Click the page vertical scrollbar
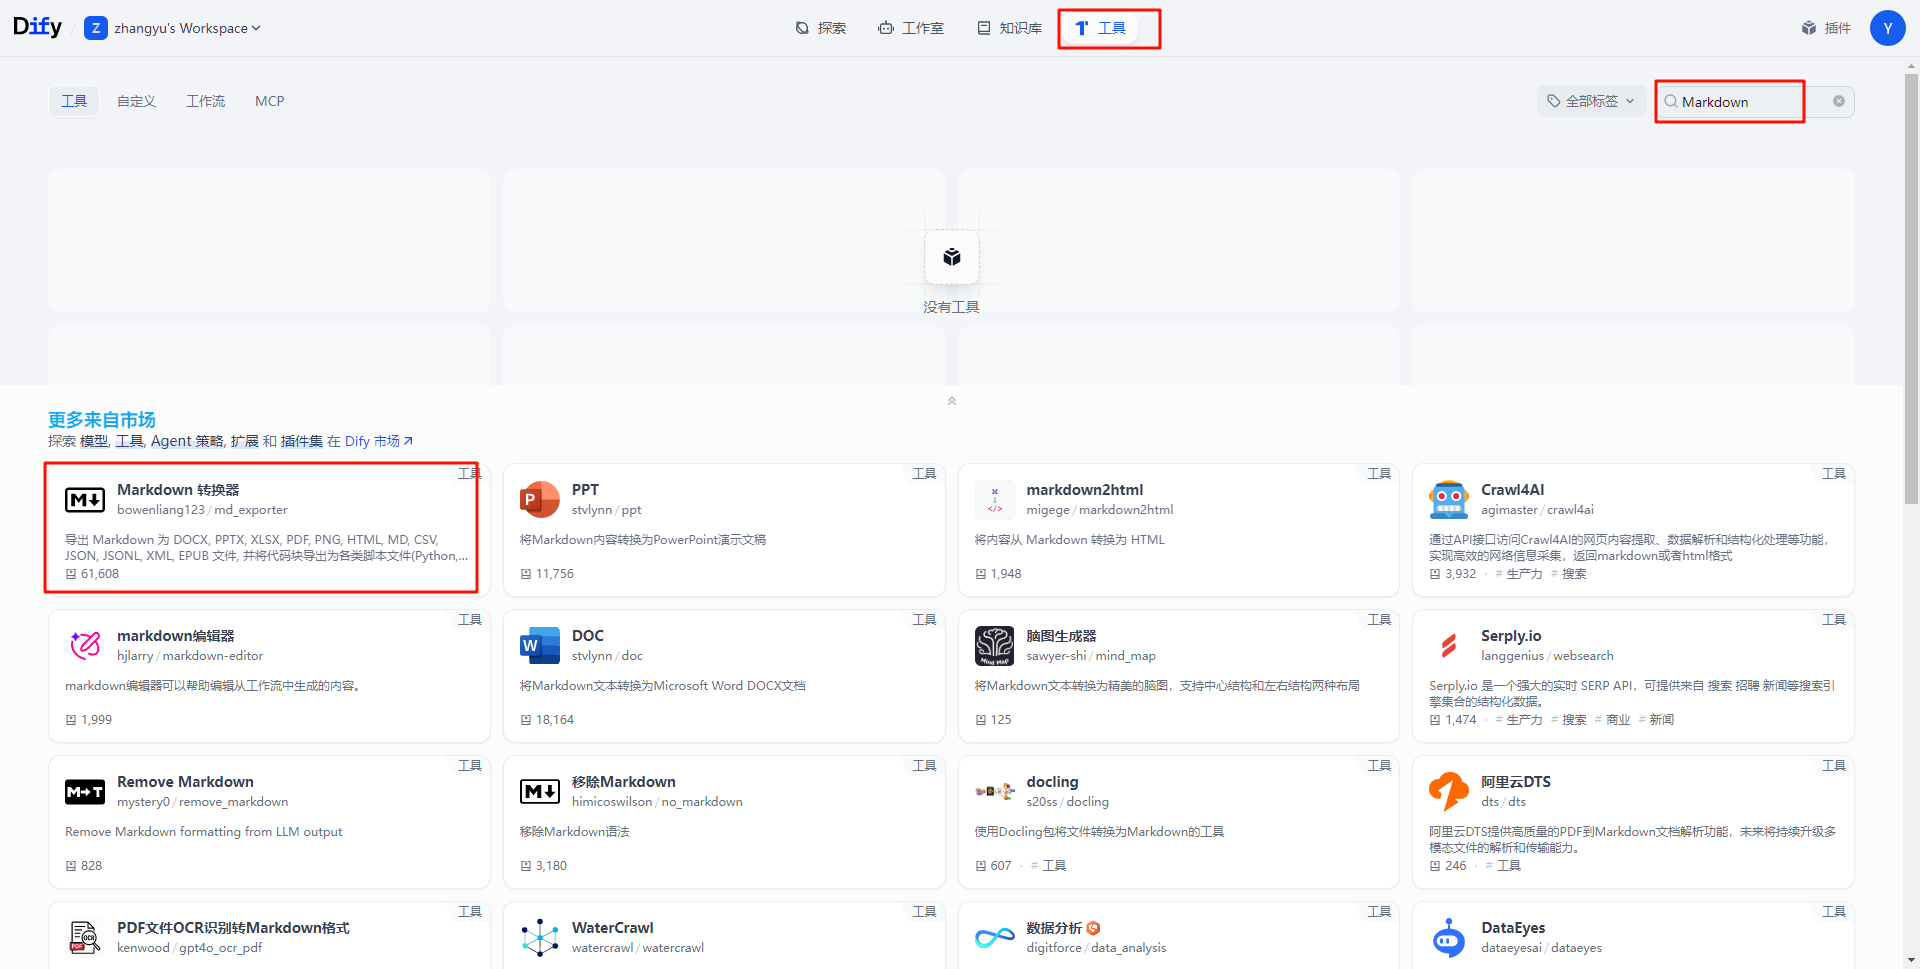The width and height of the screenshot is (1920, 969). pos(1912,290)
